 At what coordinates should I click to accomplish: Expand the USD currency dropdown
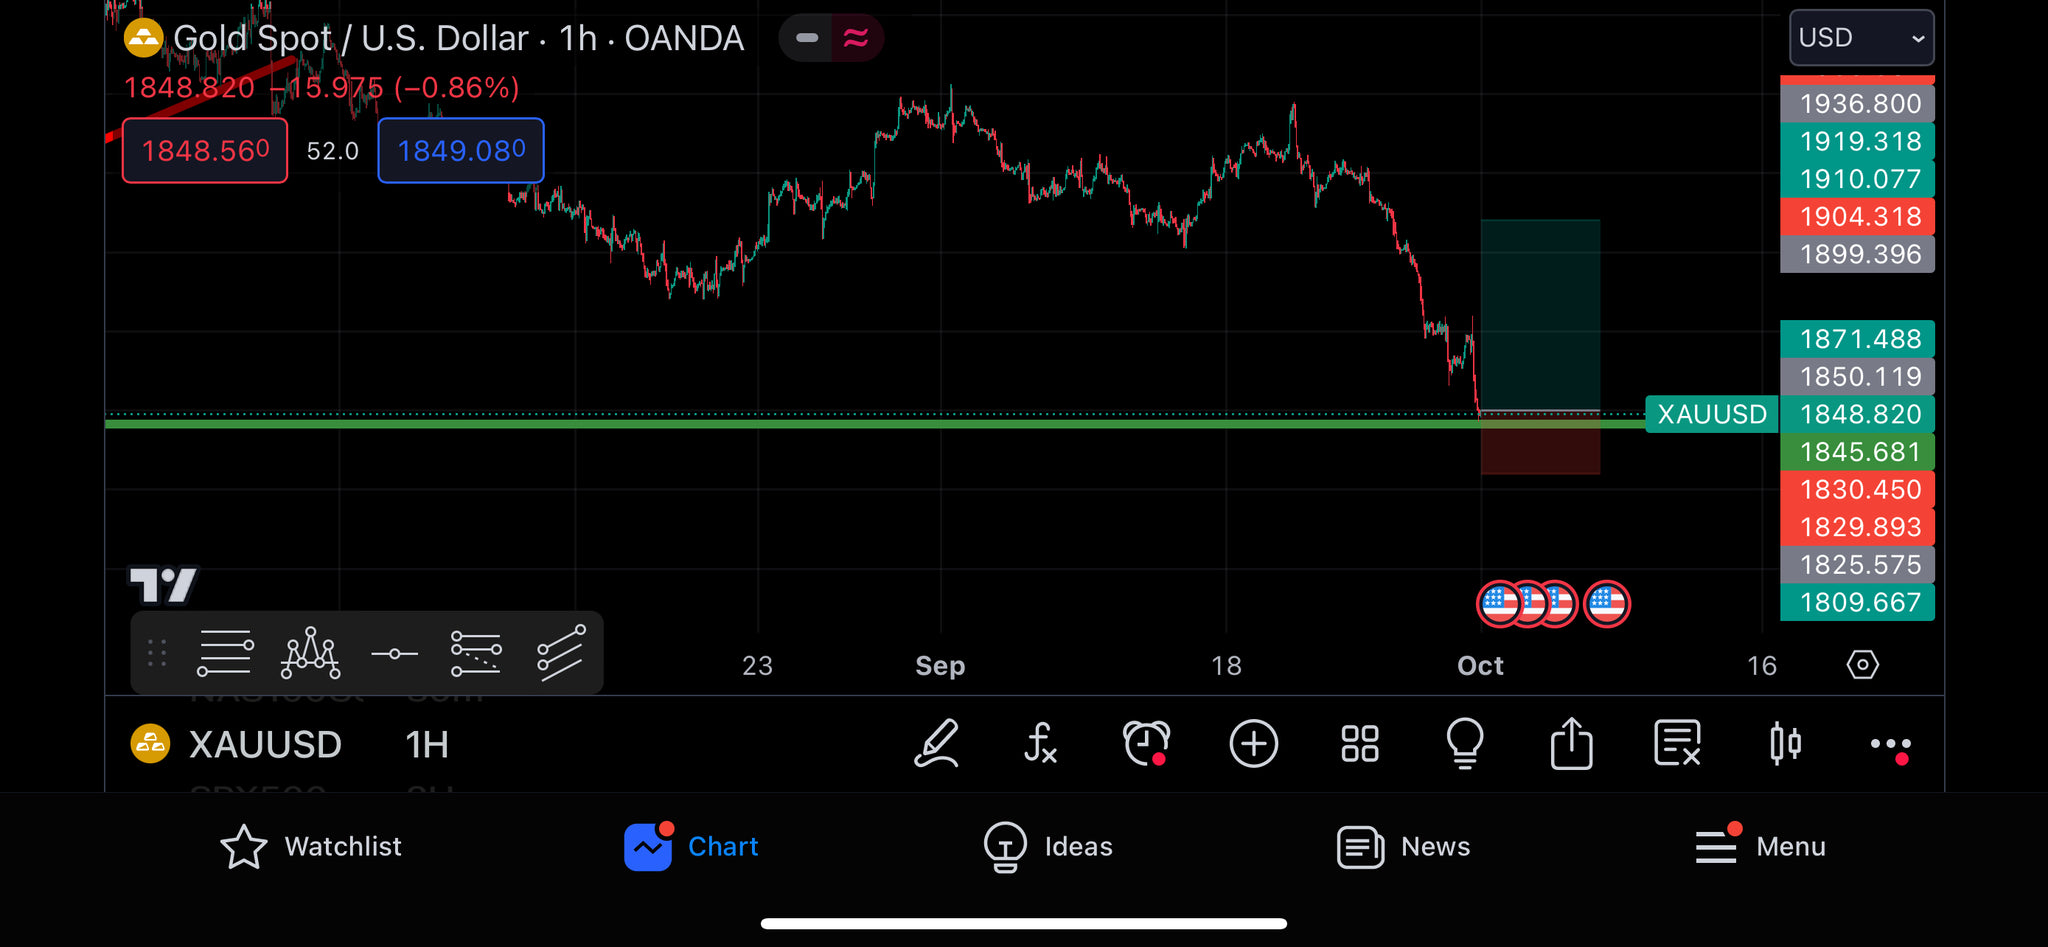[x=1861, y=38]
